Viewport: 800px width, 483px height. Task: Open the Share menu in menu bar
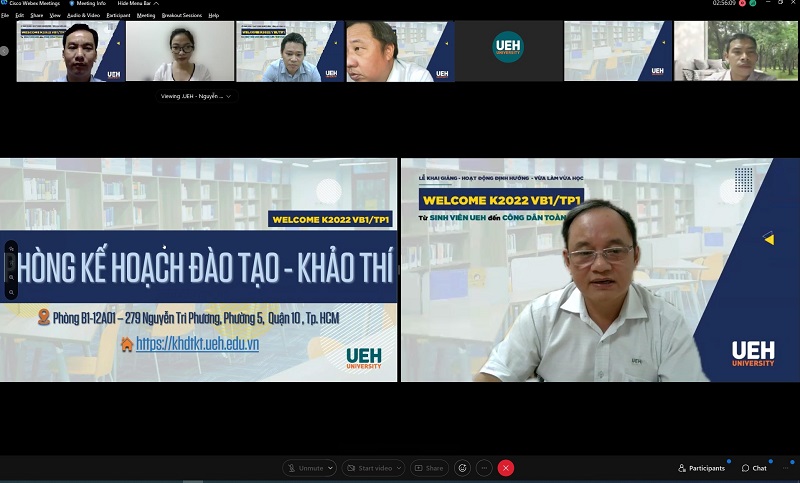[x=37, y=15]
